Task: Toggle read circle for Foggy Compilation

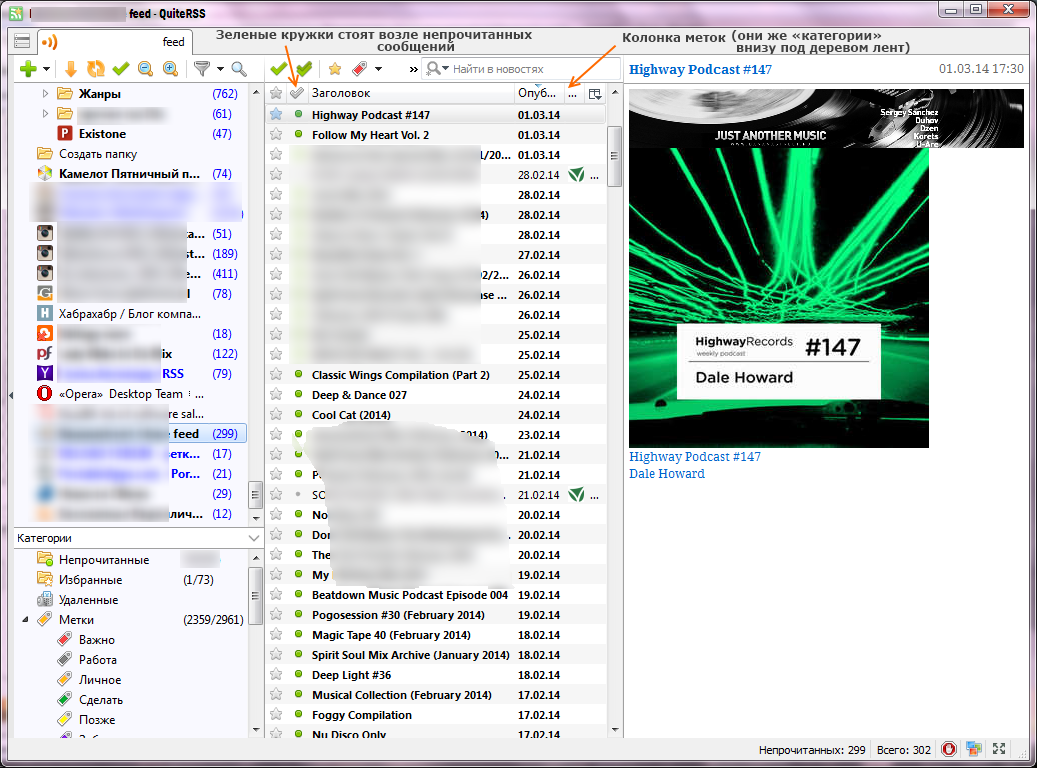Action: pos(298,714)
